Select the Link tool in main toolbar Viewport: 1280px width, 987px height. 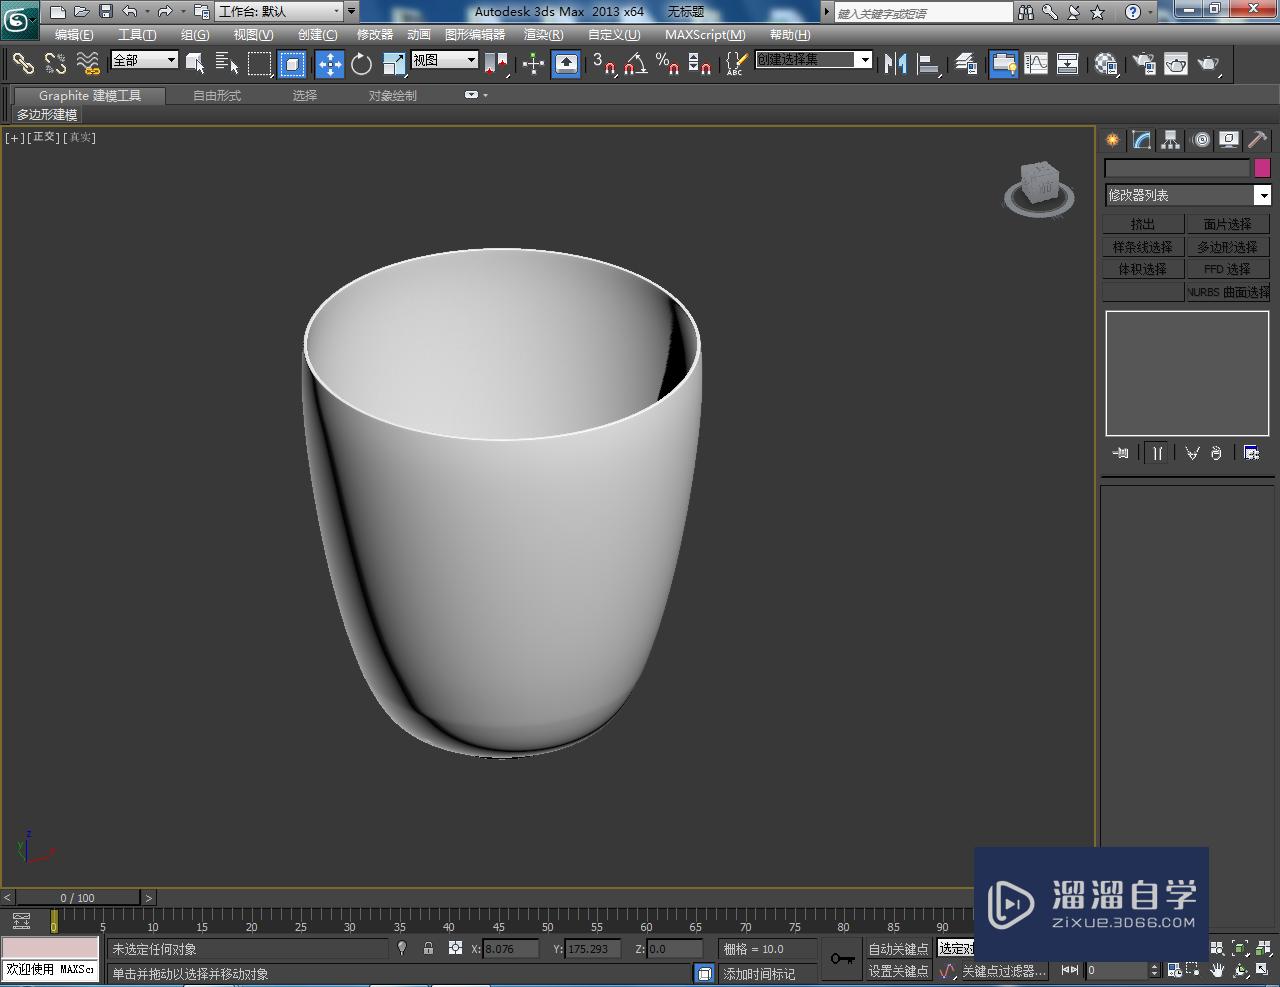[x=22, y=63]
